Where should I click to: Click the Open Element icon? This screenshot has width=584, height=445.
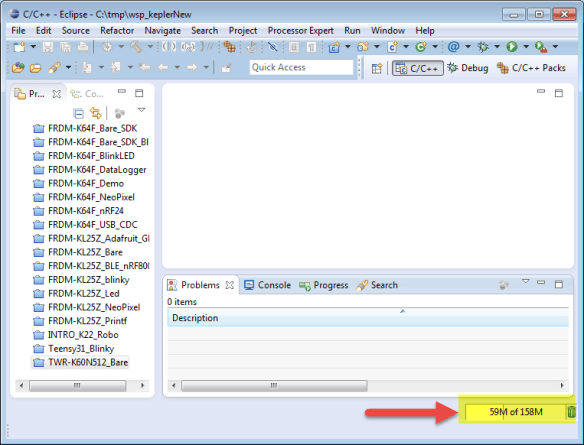(x=18, y=68)
